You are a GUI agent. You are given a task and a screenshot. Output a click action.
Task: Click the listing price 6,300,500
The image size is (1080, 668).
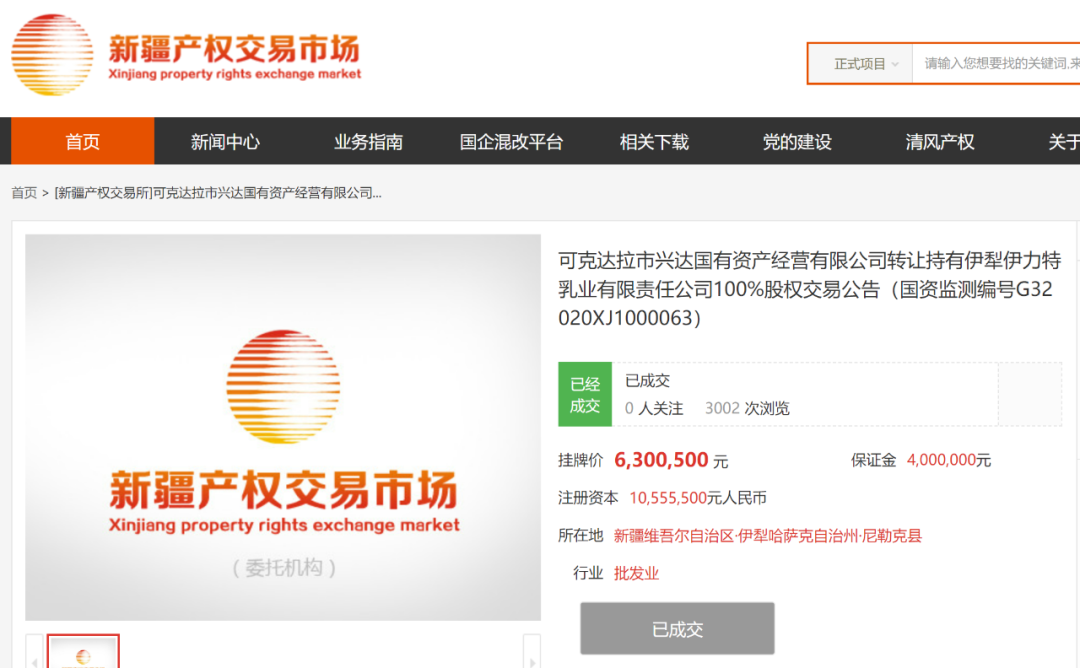coord(661,460)
